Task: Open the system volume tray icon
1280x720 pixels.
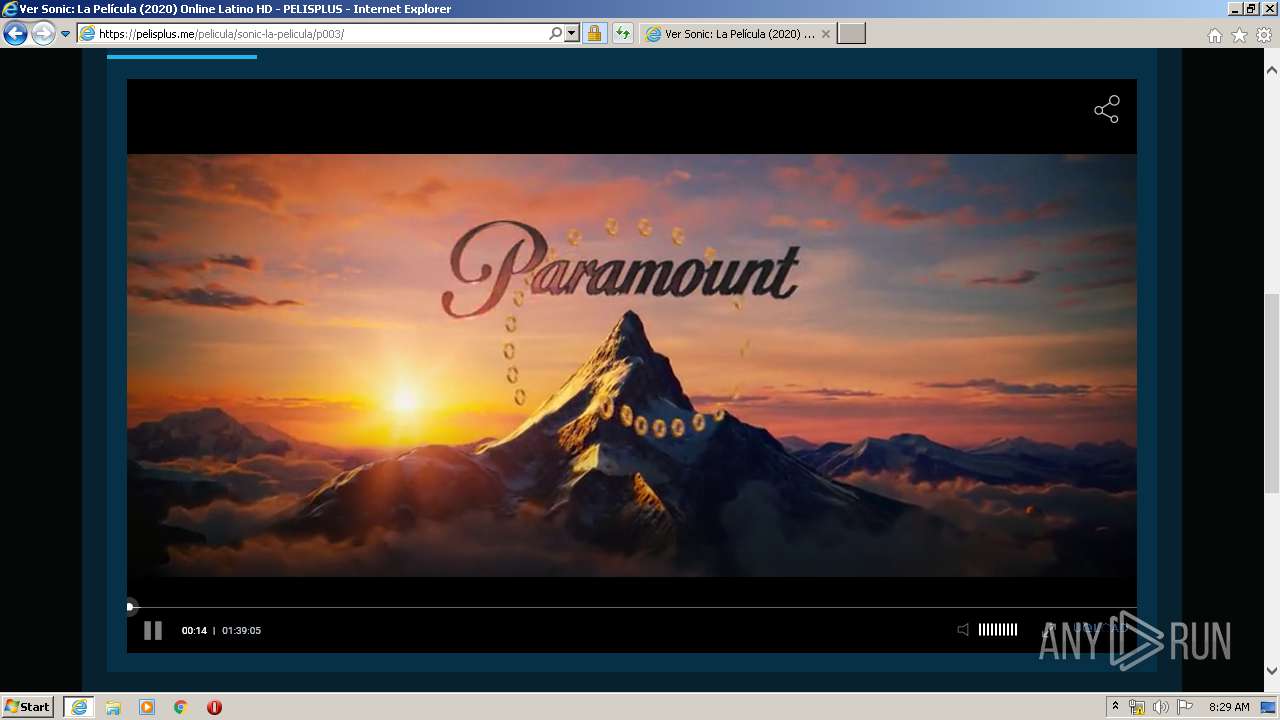Action: click(1161, 707)
